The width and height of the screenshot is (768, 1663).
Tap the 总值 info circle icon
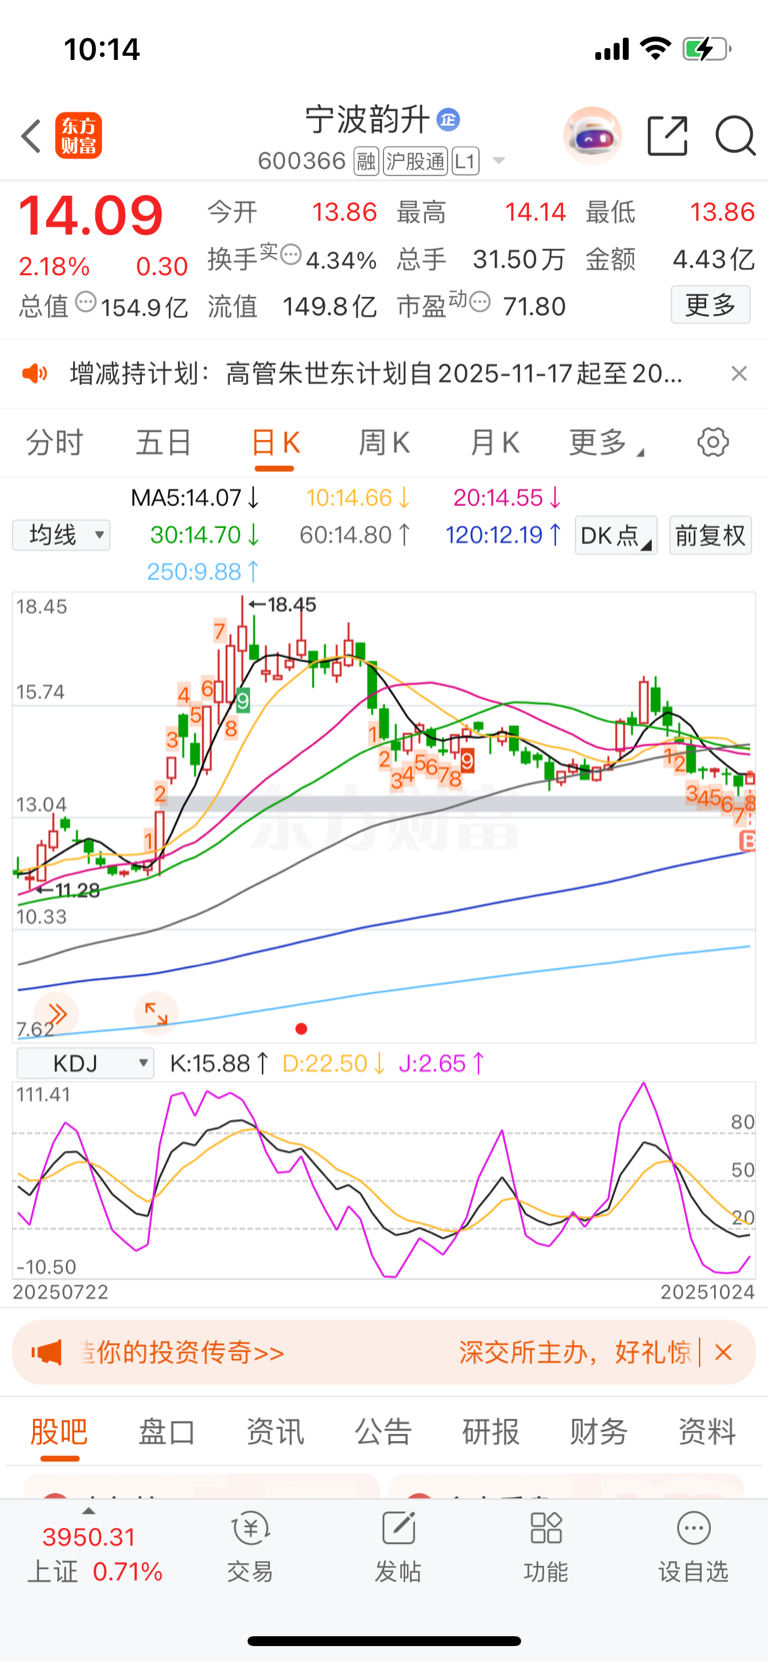[86, 301]
